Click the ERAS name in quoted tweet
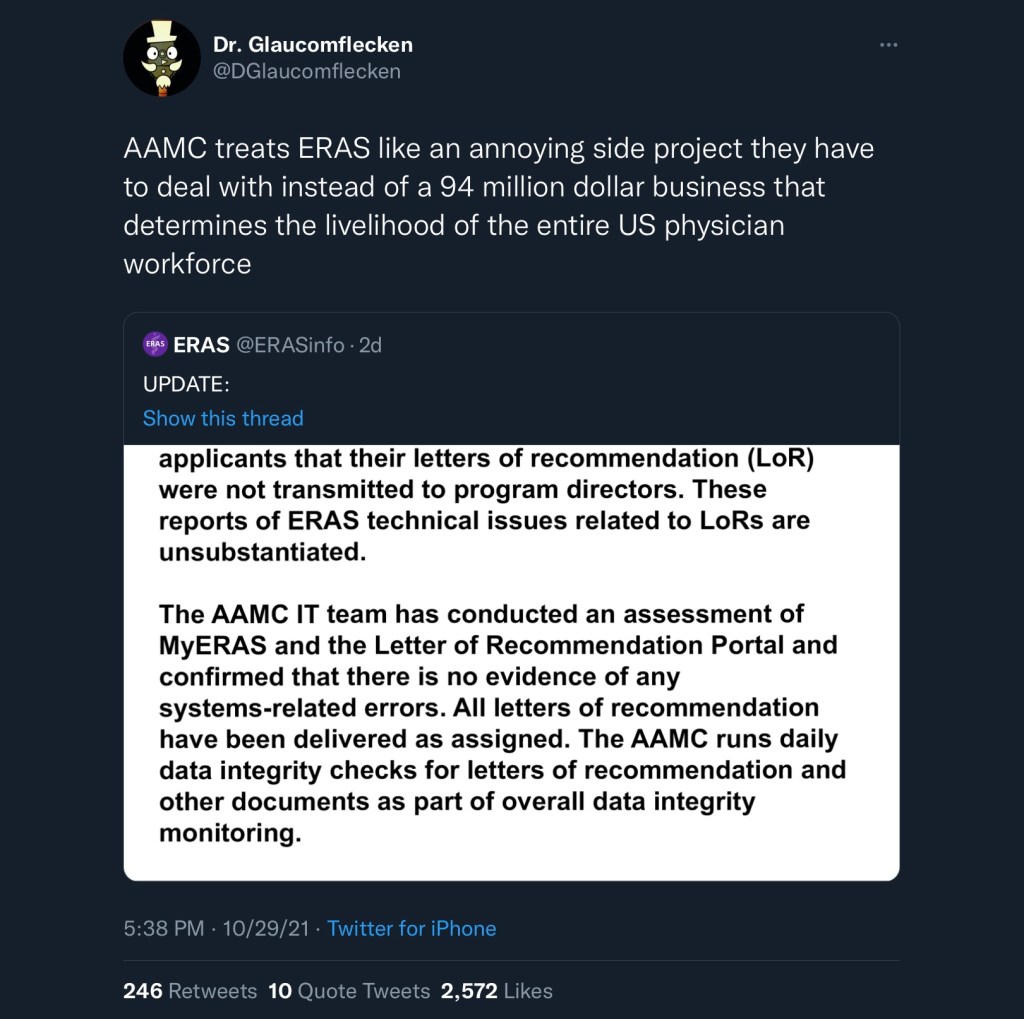 (x=201, y=345)
